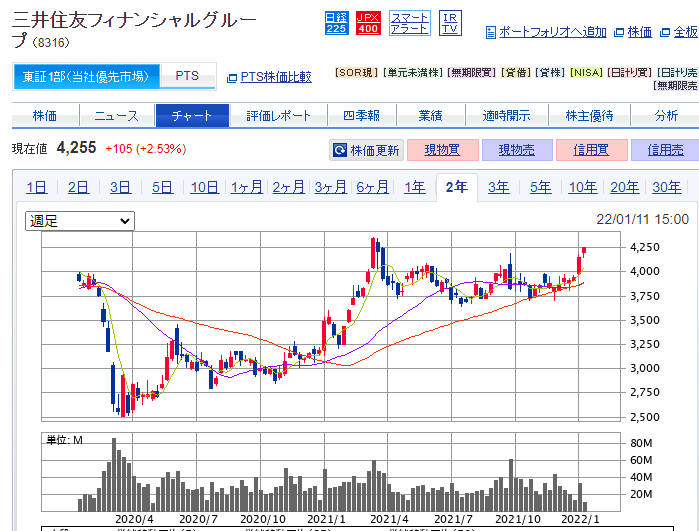This screenshot has height=531, width=699.
Task: Select the 東証1部(当社優先市場) market tab
Action: [86, 77]
